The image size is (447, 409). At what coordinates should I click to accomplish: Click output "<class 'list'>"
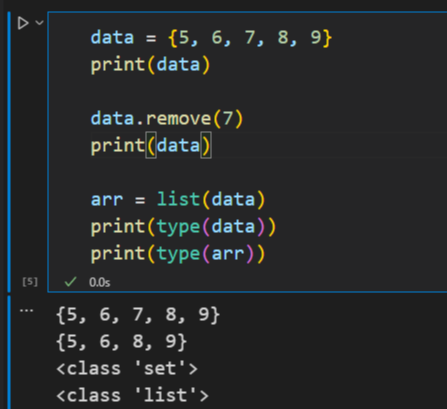132,396
